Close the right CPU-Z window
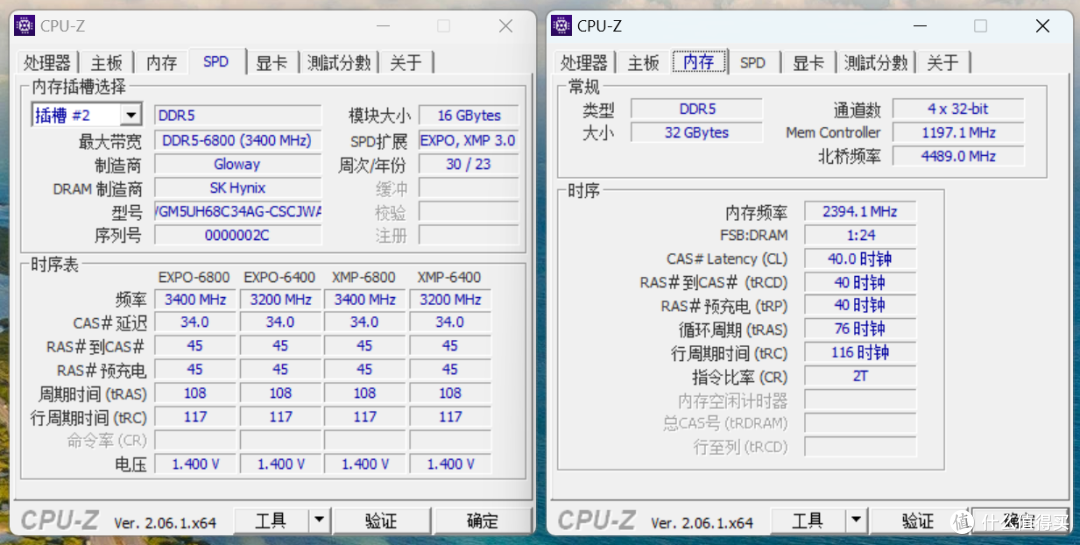1080x545 pixels. 1042,25
